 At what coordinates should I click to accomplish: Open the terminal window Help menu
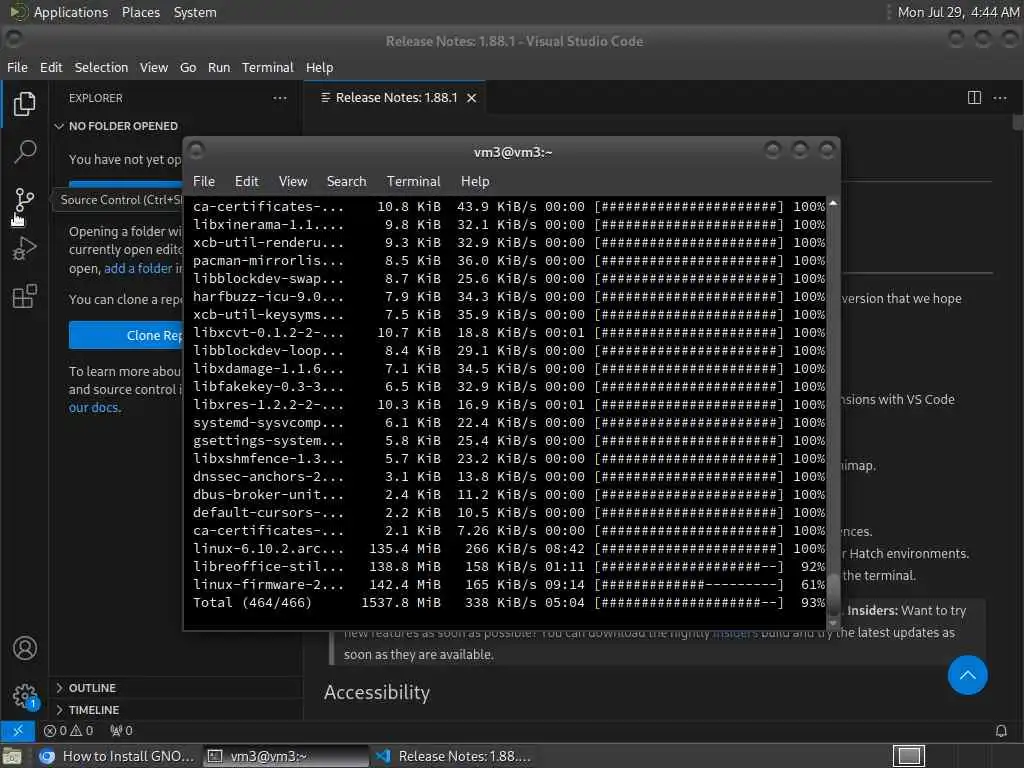coord(475,182)
